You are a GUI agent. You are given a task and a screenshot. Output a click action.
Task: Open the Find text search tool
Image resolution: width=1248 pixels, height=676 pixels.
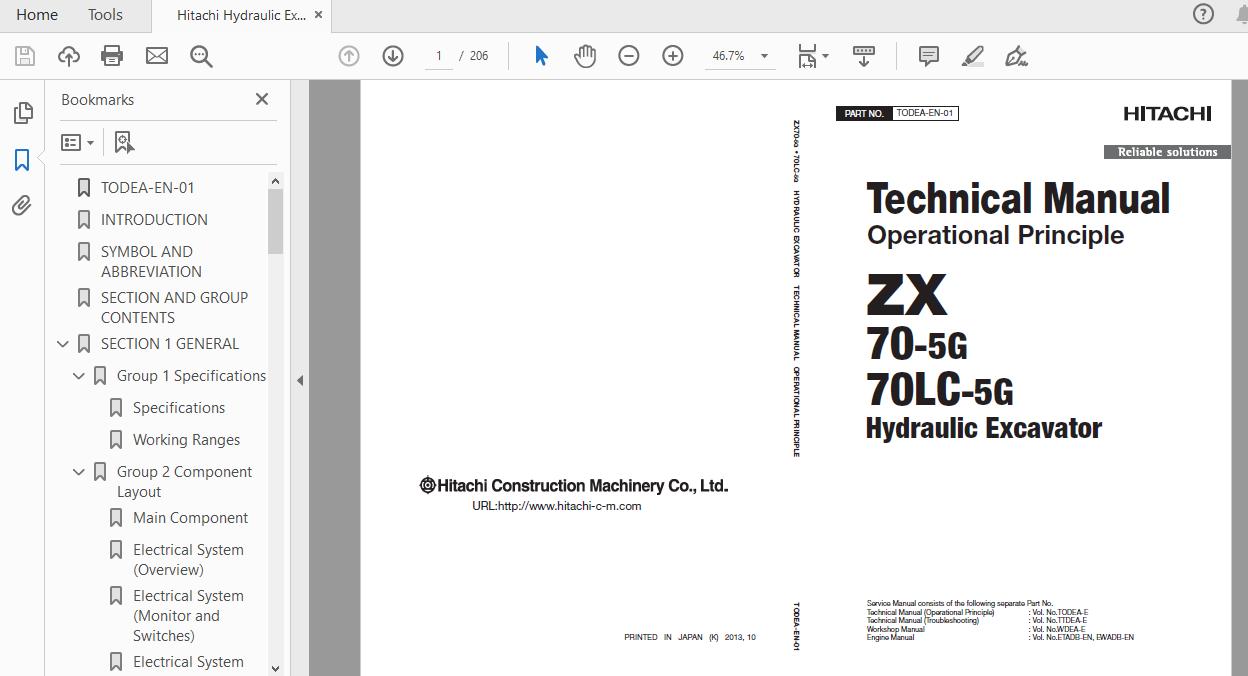tap(201, 56)
